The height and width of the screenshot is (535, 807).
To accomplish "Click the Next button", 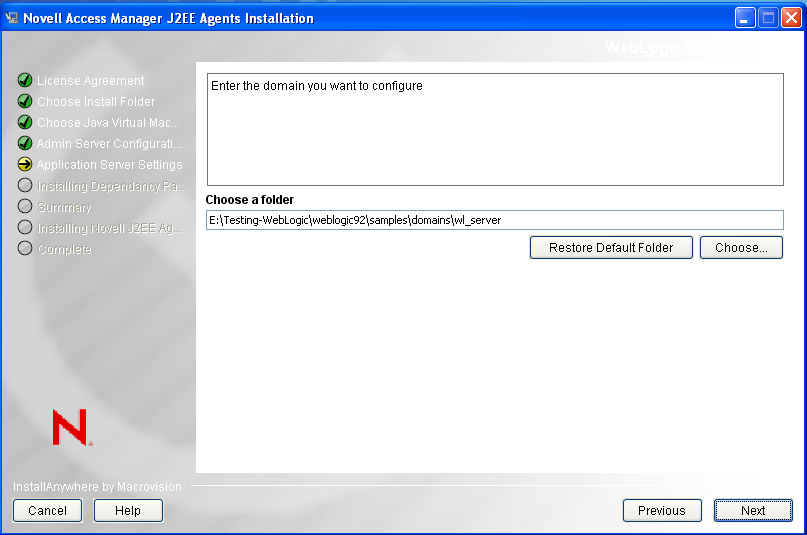I will click(753, 510).
